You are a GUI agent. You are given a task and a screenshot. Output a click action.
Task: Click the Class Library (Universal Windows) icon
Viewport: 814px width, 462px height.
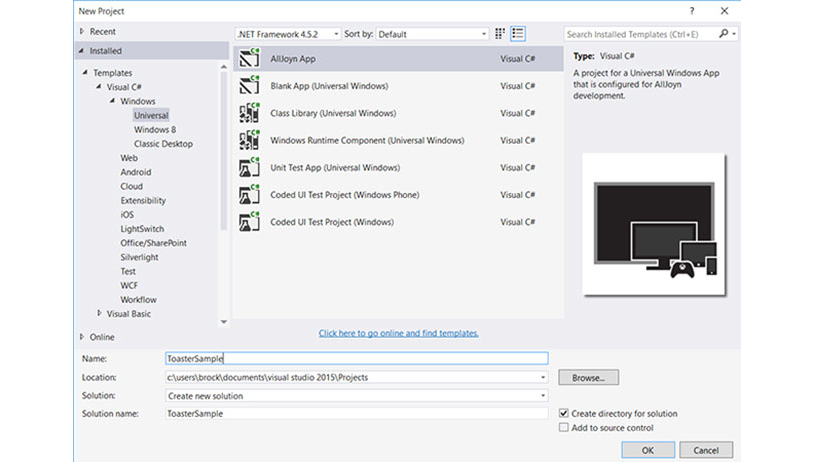pos(249,113)
